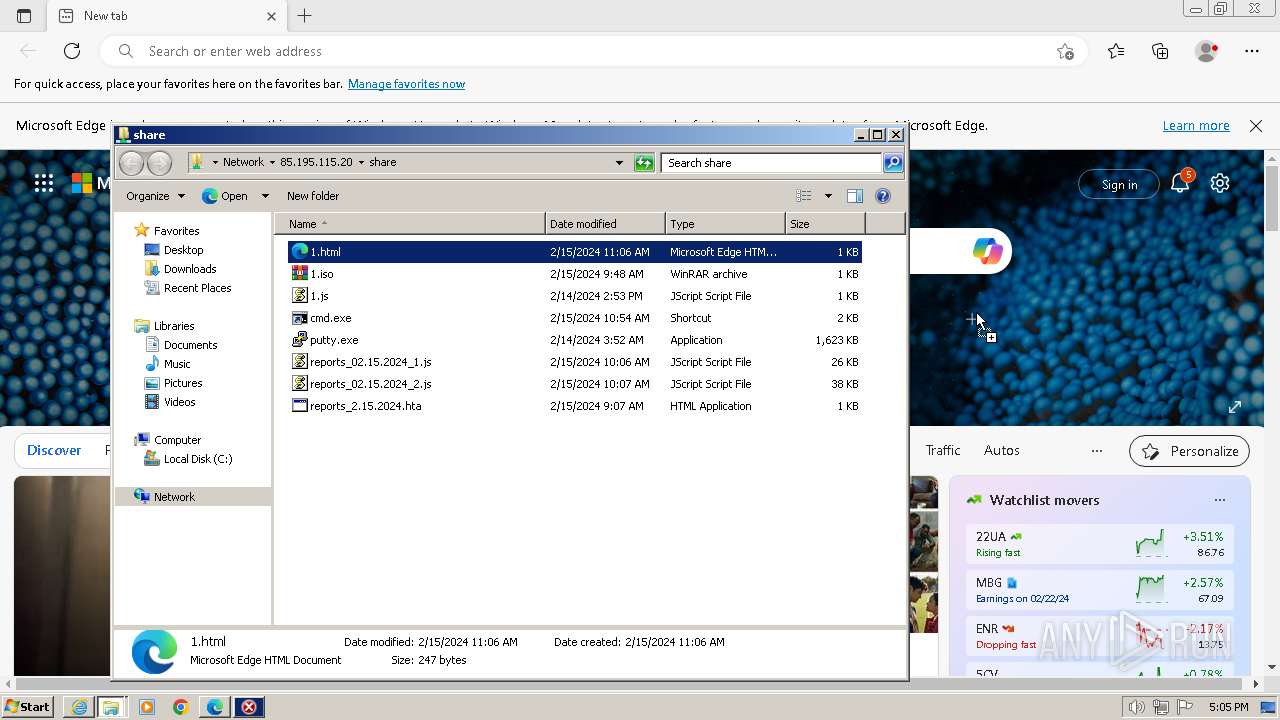Open Local Disk (C:)

[198, 459]
